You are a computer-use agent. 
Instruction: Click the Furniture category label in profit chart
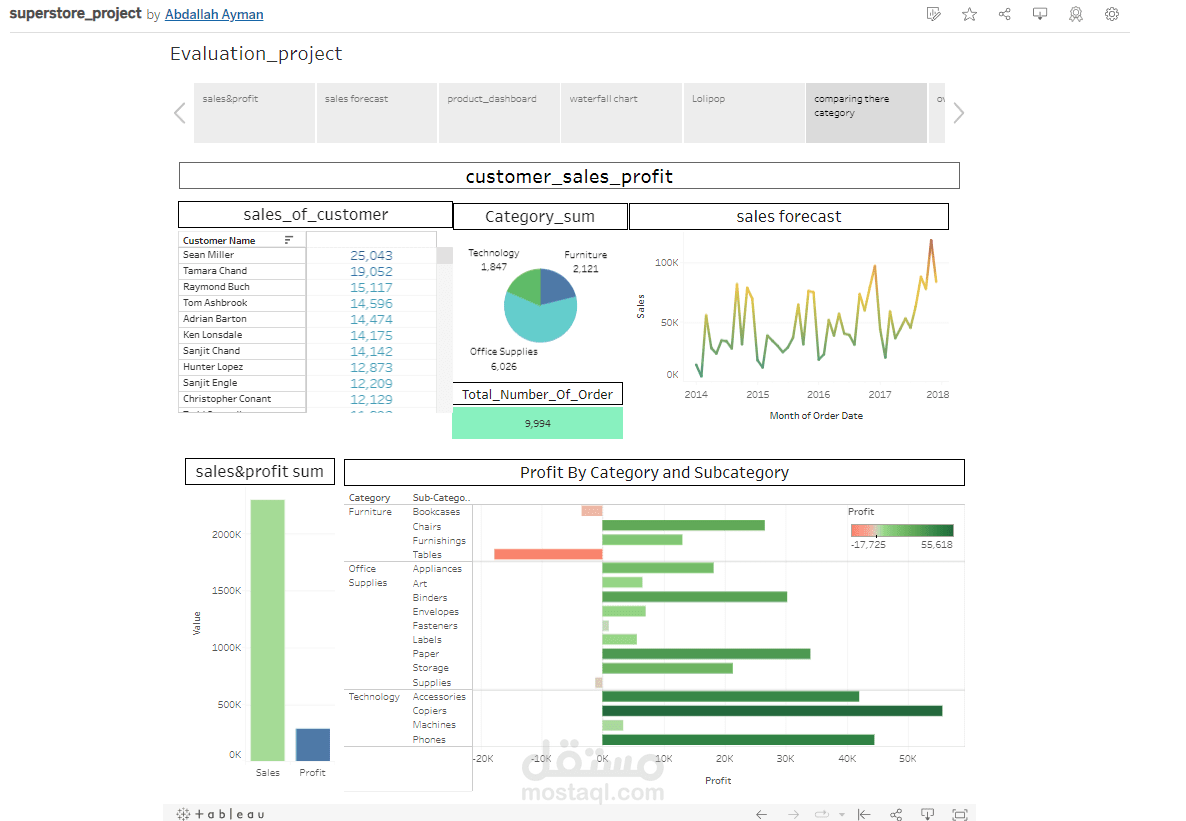(370, 512)
